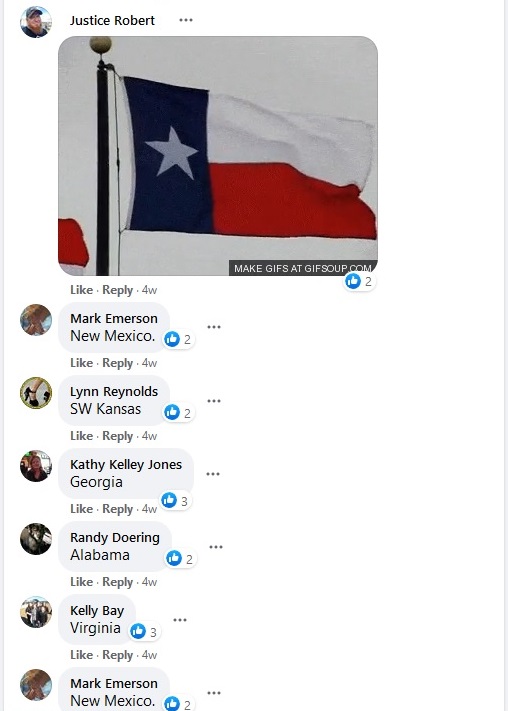Screen dimensions: 508x711
Task: Reply to Lynn Reynolds' SW Kansas comment
Action: [x=117, y=436]
